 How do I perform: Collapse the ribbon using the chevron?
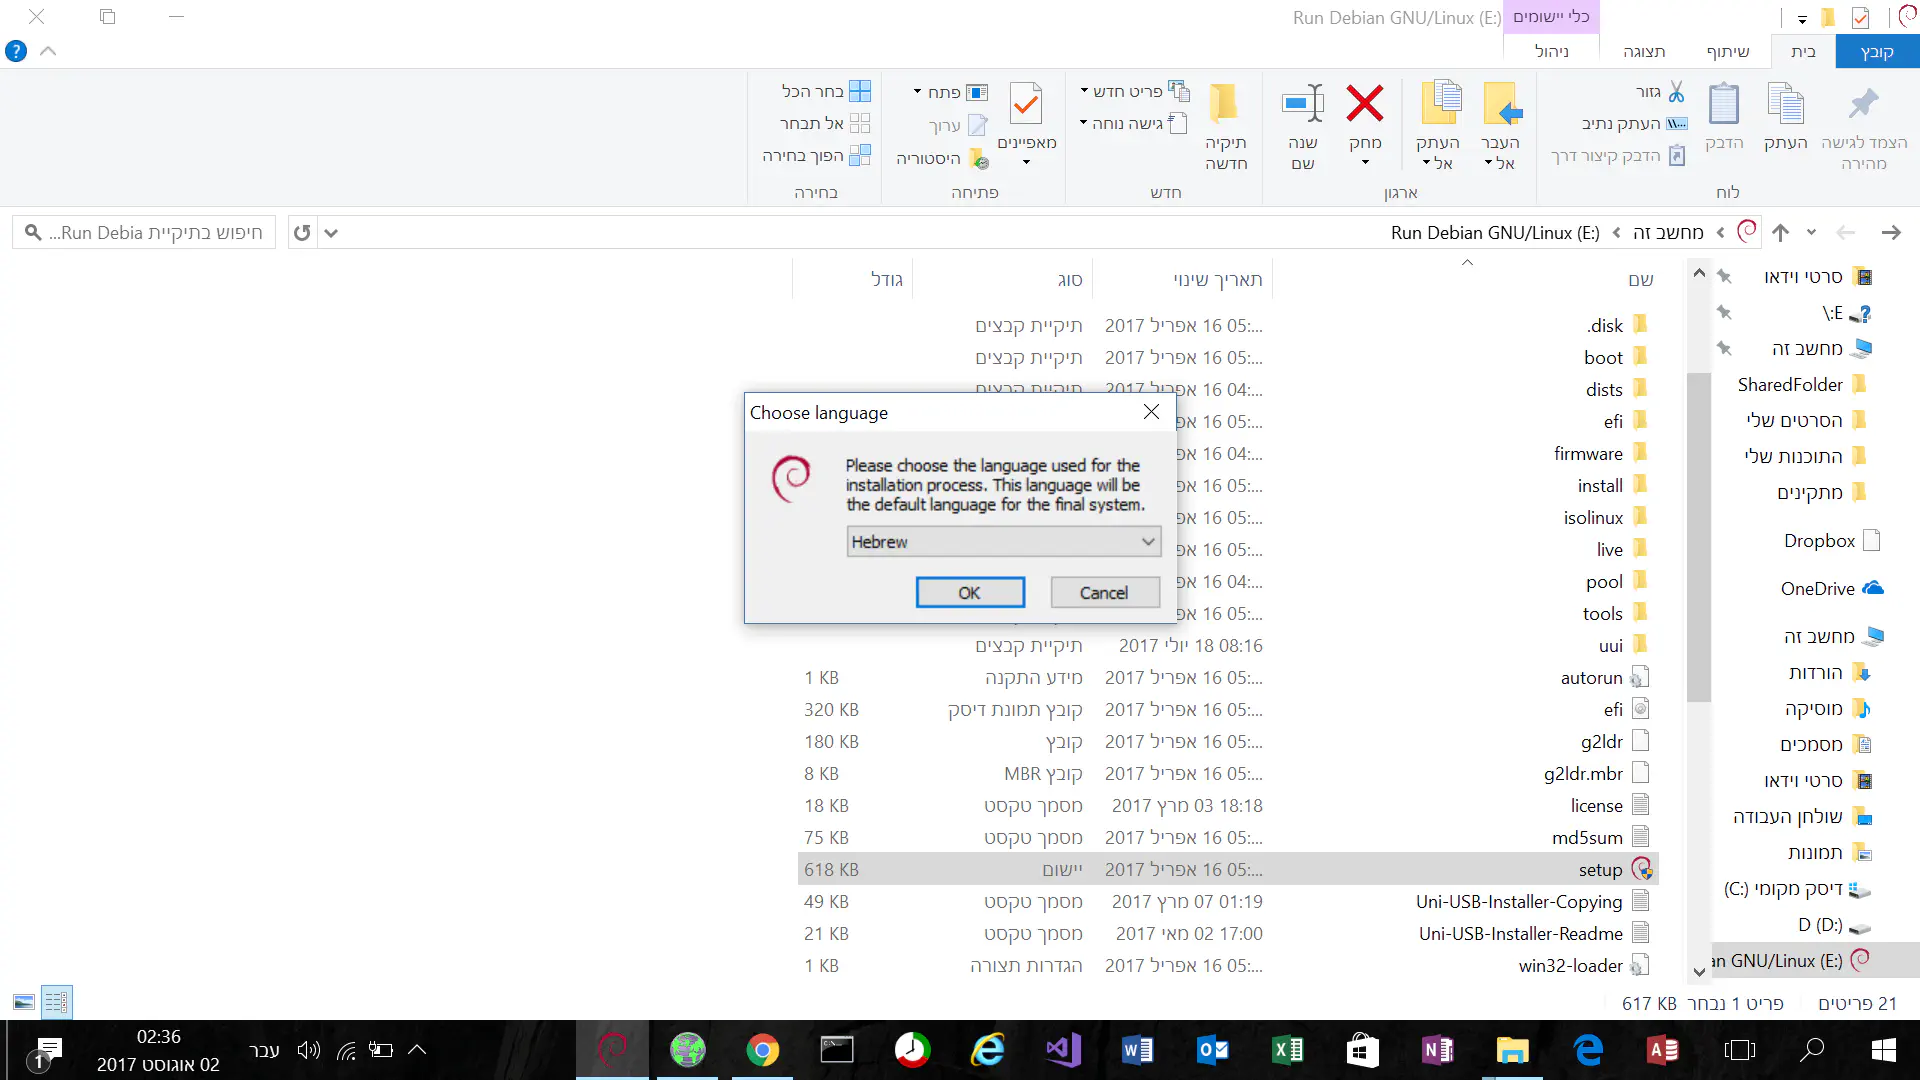(48, 51)
